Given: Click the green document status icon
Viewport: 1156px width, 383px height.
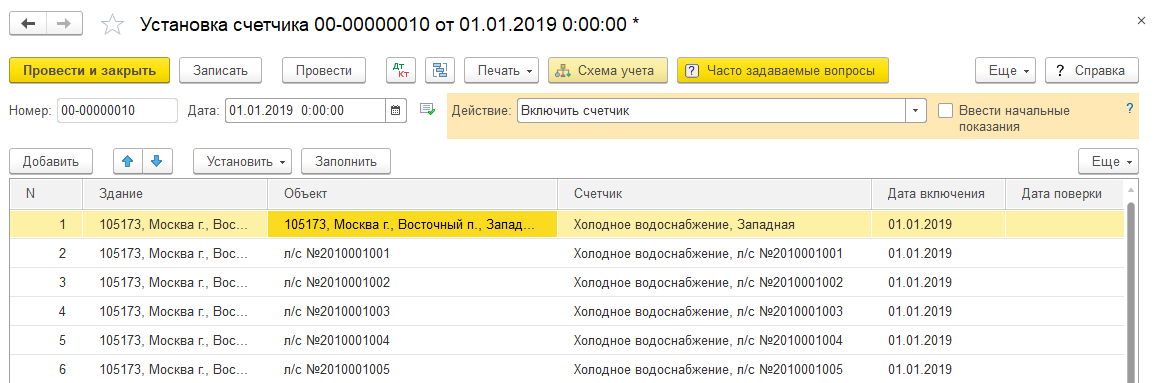Looking at the screenshot, I should (427, 109).
